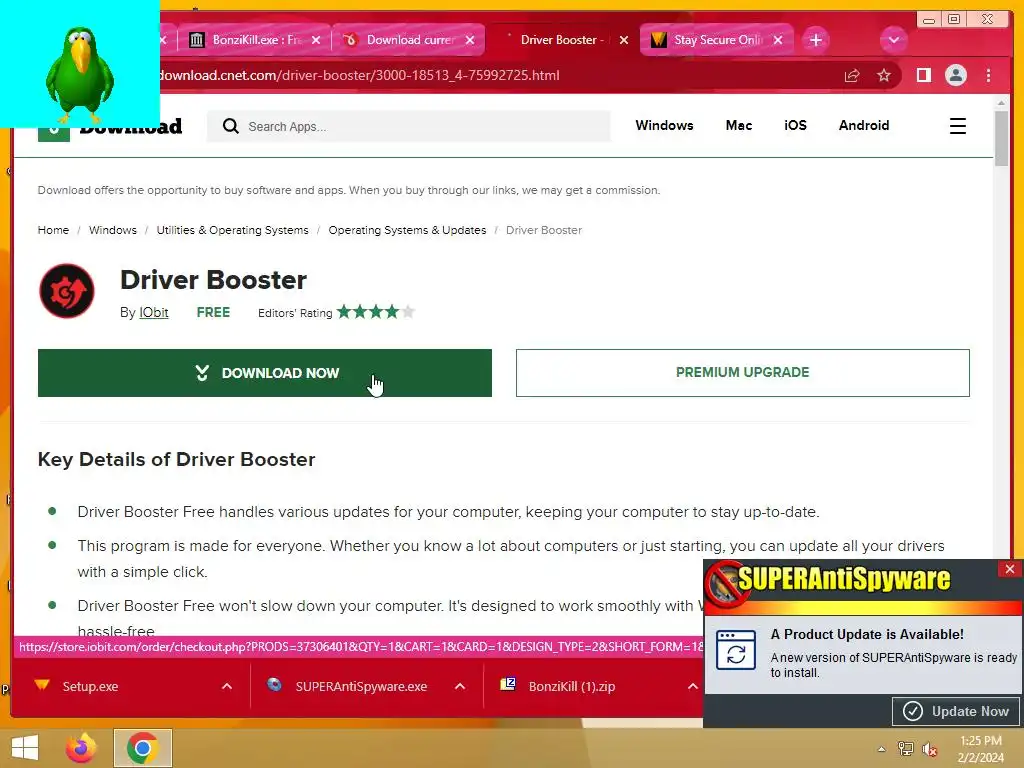
Task: Close the Driver Booster tab
Action: point(624,40)
